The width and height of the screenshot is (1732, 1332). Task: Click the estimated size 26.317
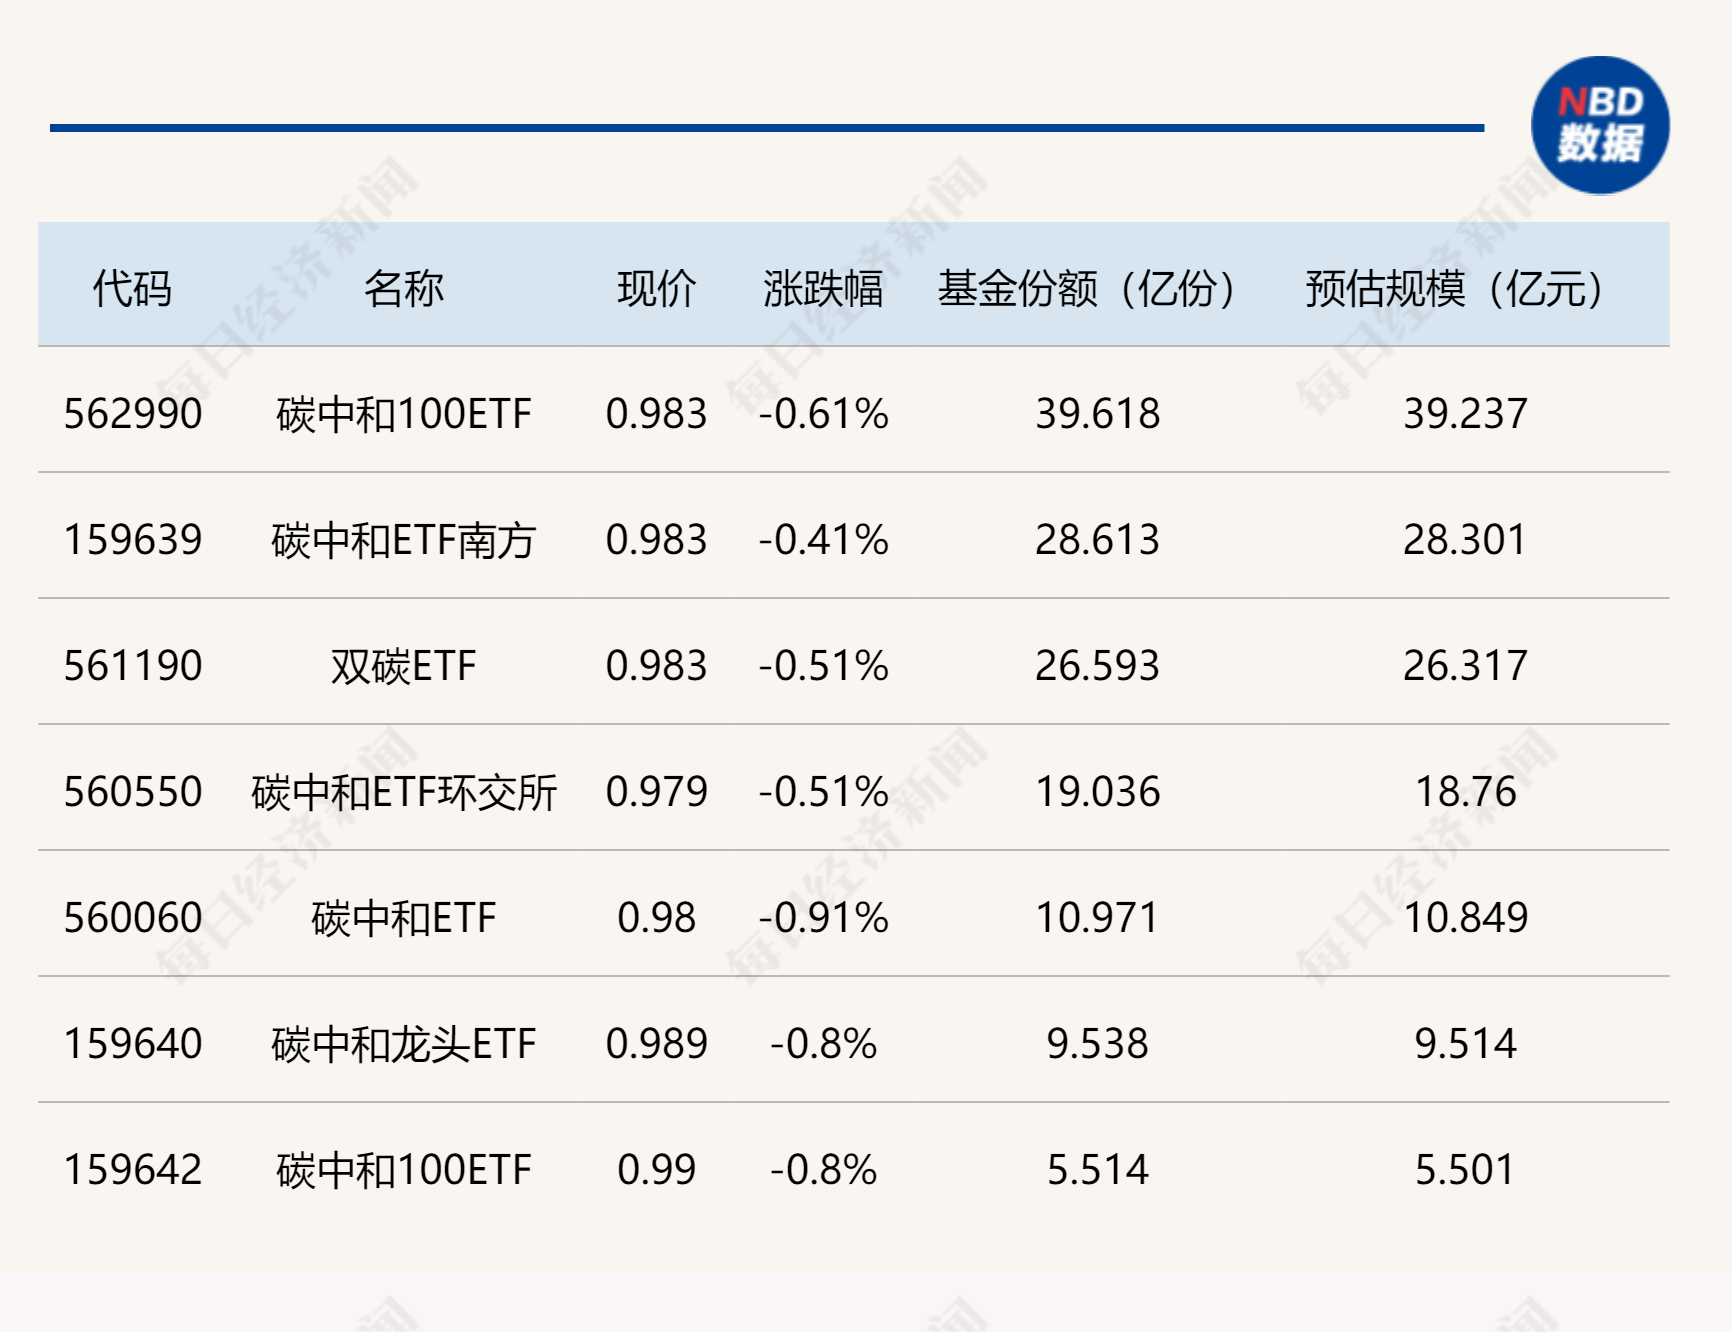tap(1465, 666)
